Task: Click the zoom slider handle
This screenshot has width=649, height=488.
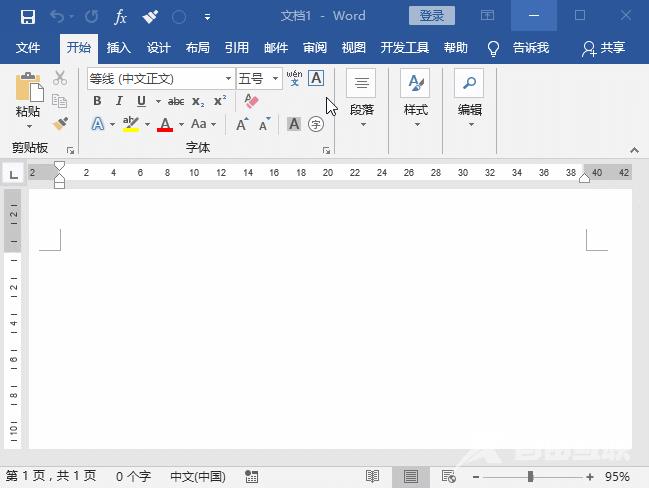Action: click(x=530, y=477)
